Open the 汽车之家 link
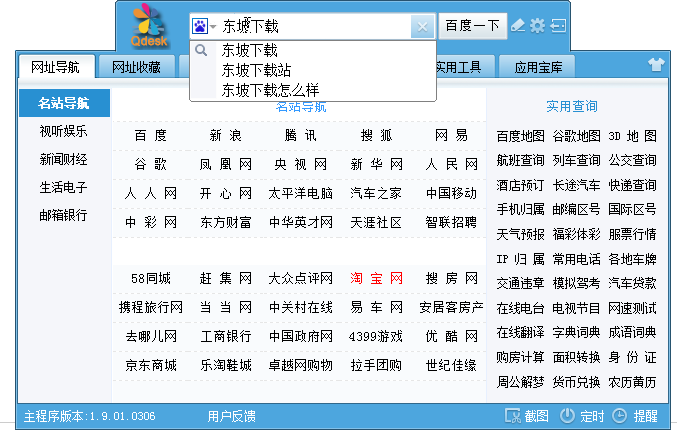 376,193
